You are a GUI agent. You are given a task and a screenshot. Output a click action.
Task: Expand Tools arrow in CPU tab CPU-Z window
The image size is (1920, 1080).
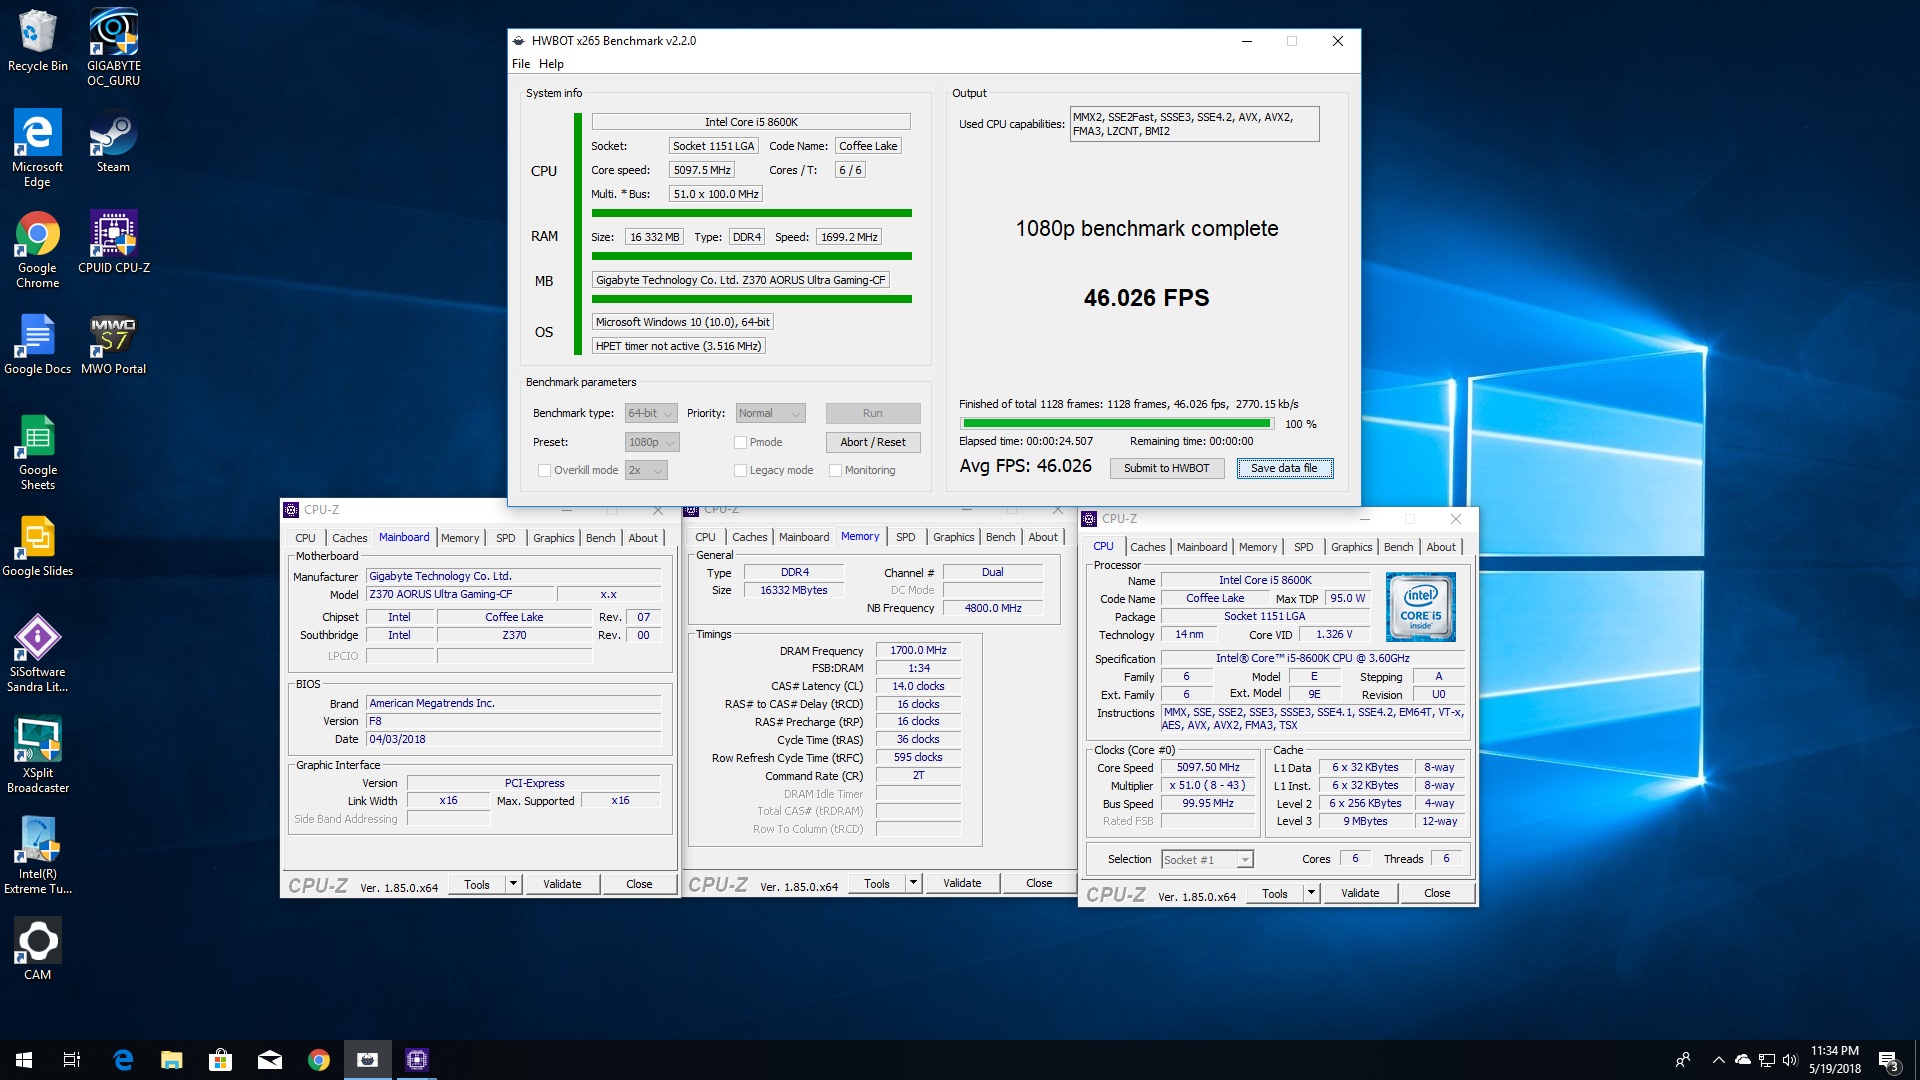coord(1311,893)
